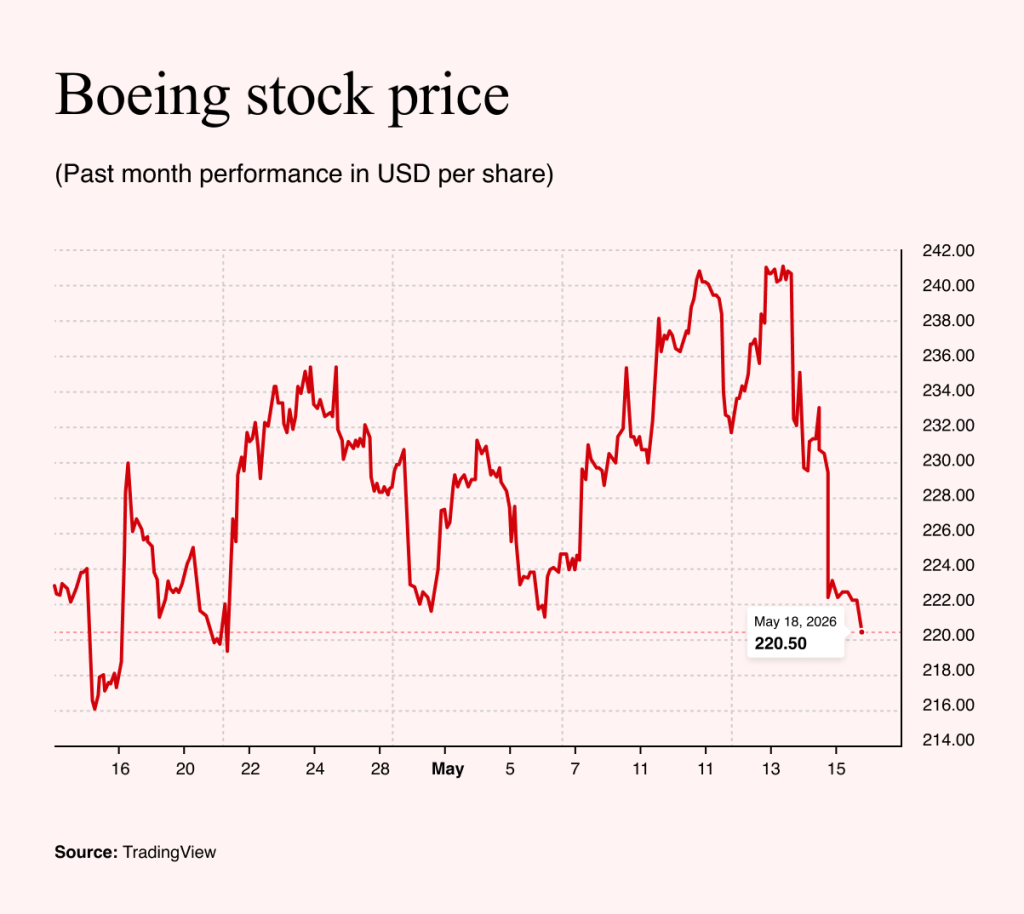This screenshot has width=1024, height=914.
Task: Click the bold 220.50 value in tooltip
Action: [780, 644]
